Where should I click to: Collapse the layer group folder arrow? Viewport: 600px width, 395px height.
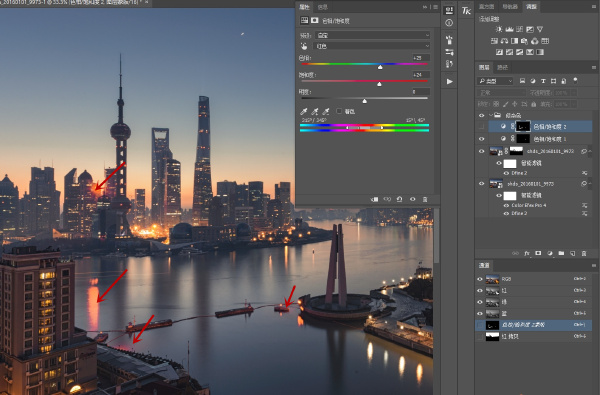point(491,115)
